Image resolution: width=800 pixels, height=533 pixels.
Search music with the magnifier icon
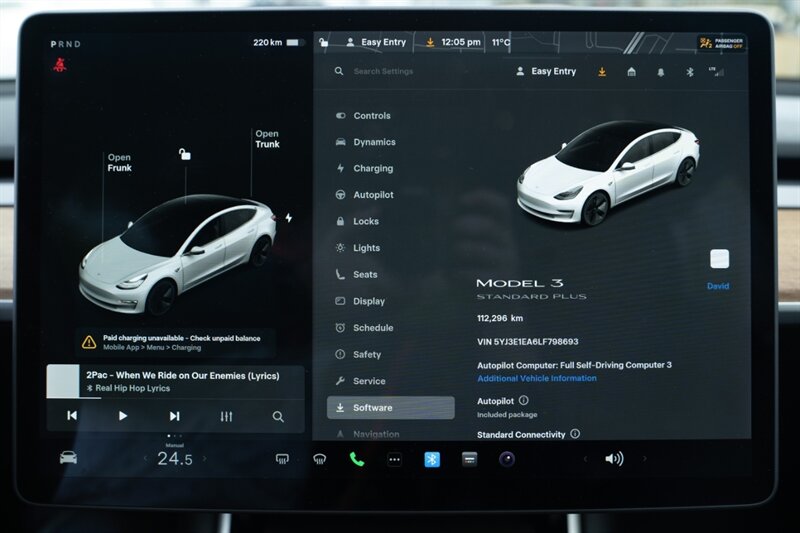click(278, 416)
